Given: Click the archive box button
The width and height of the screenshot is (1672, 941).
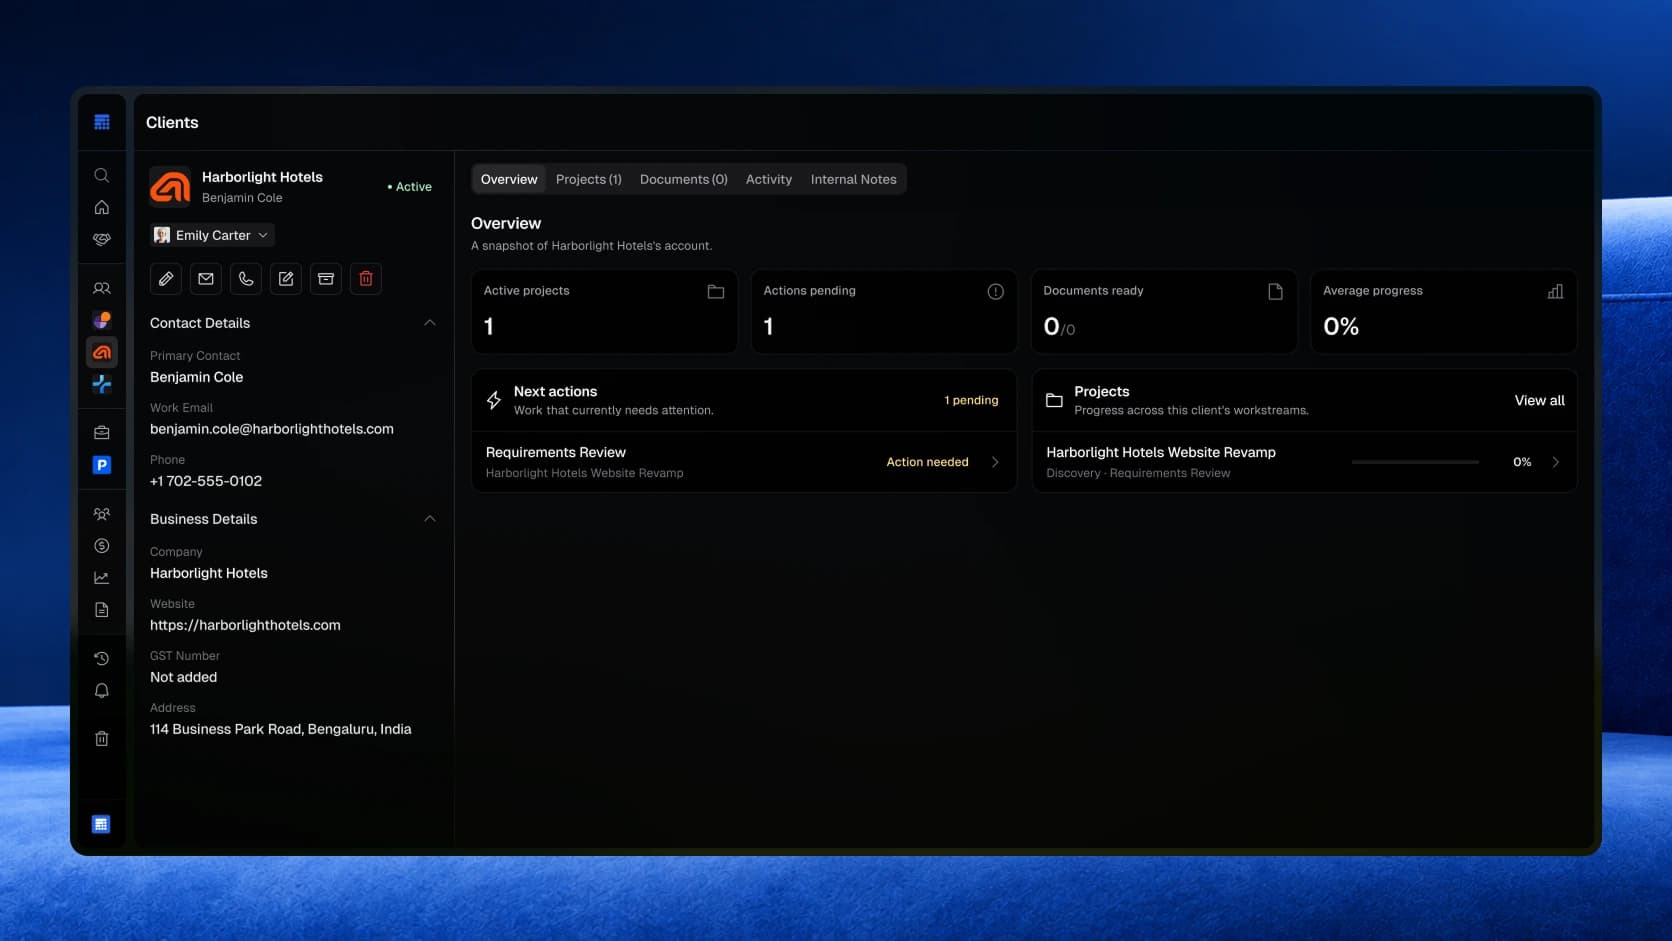Looking at the screenshot, I should (x=326, y=279).
